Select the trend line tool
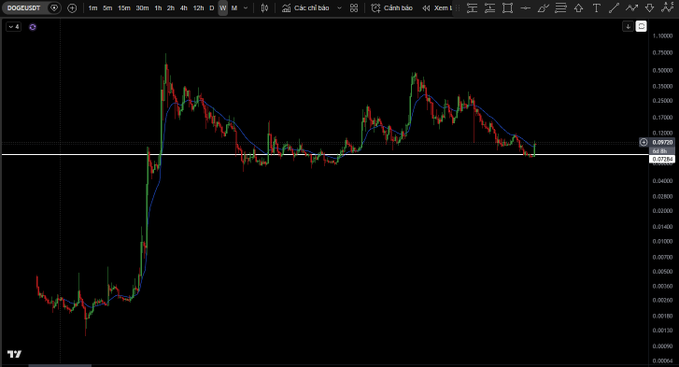 [x=614, y=8]
